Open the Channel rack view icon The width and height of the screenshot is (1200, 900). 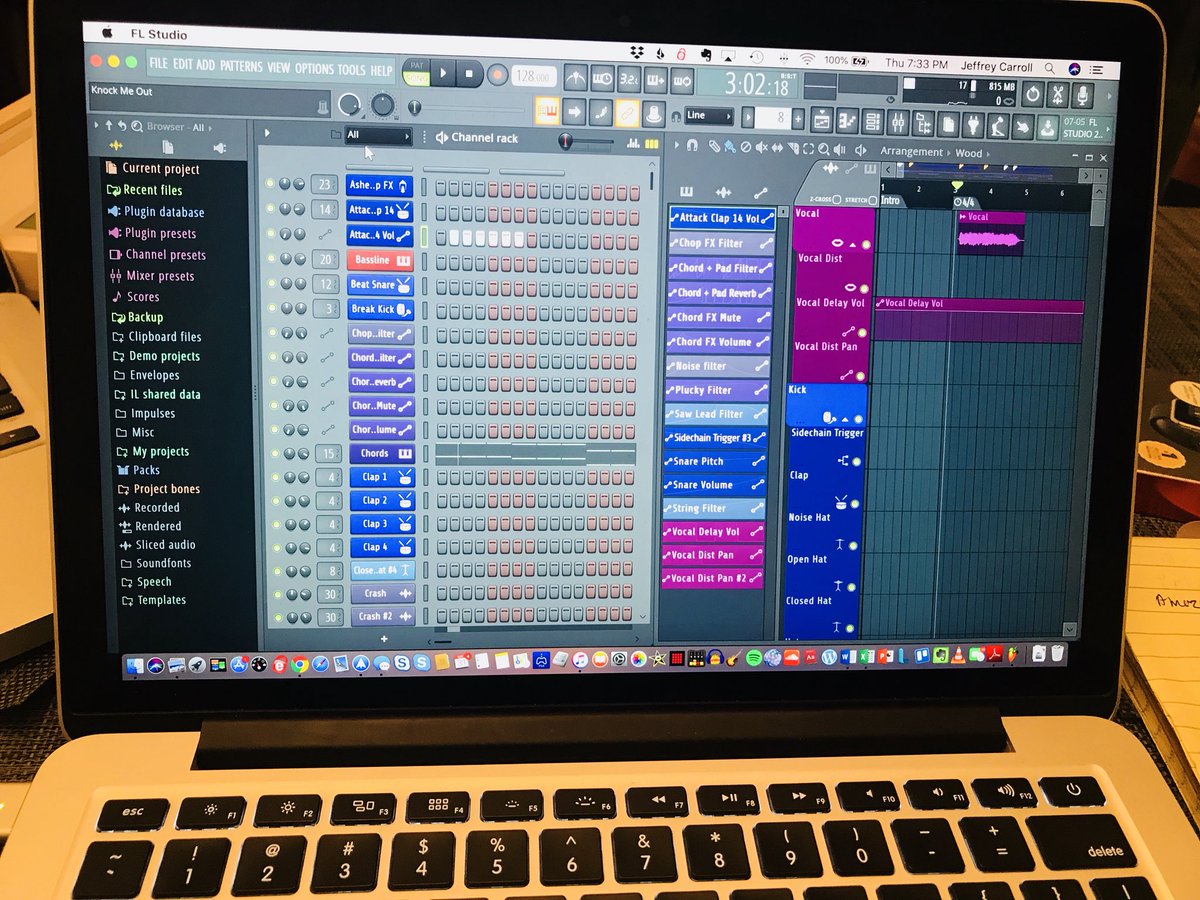(x=873, y=121)
